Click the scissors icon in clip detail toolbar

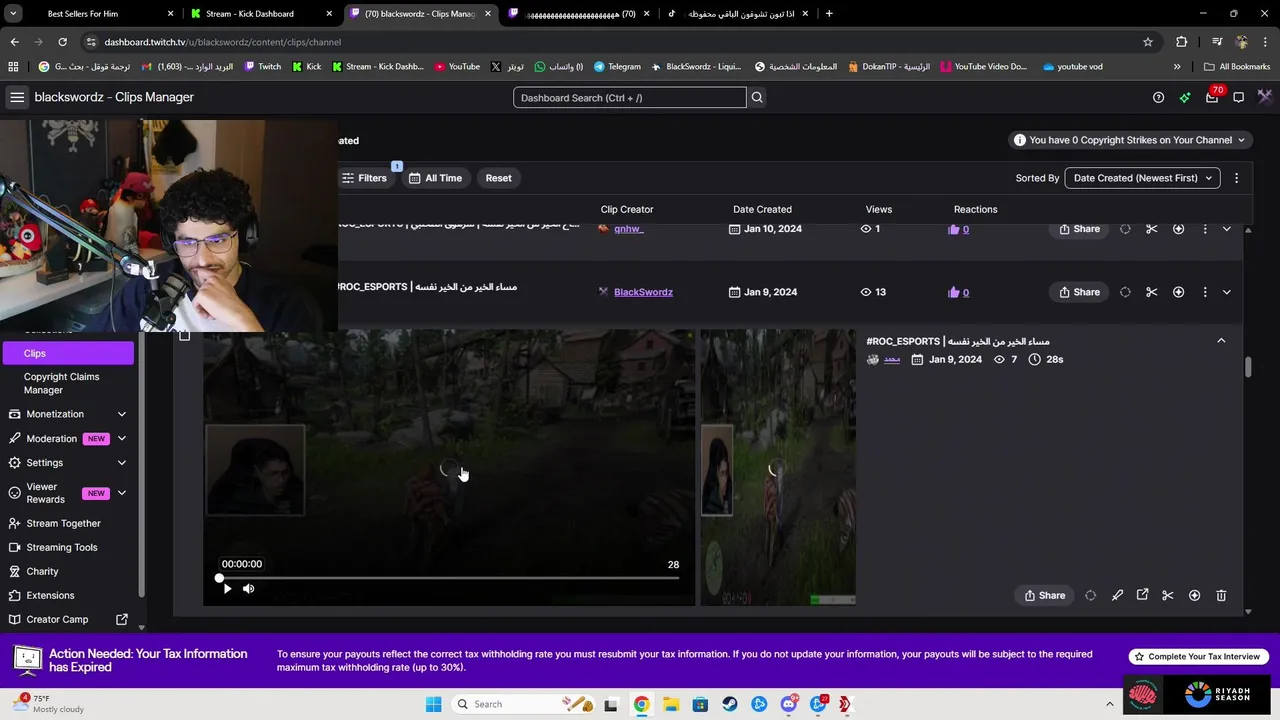(1168, 595)
